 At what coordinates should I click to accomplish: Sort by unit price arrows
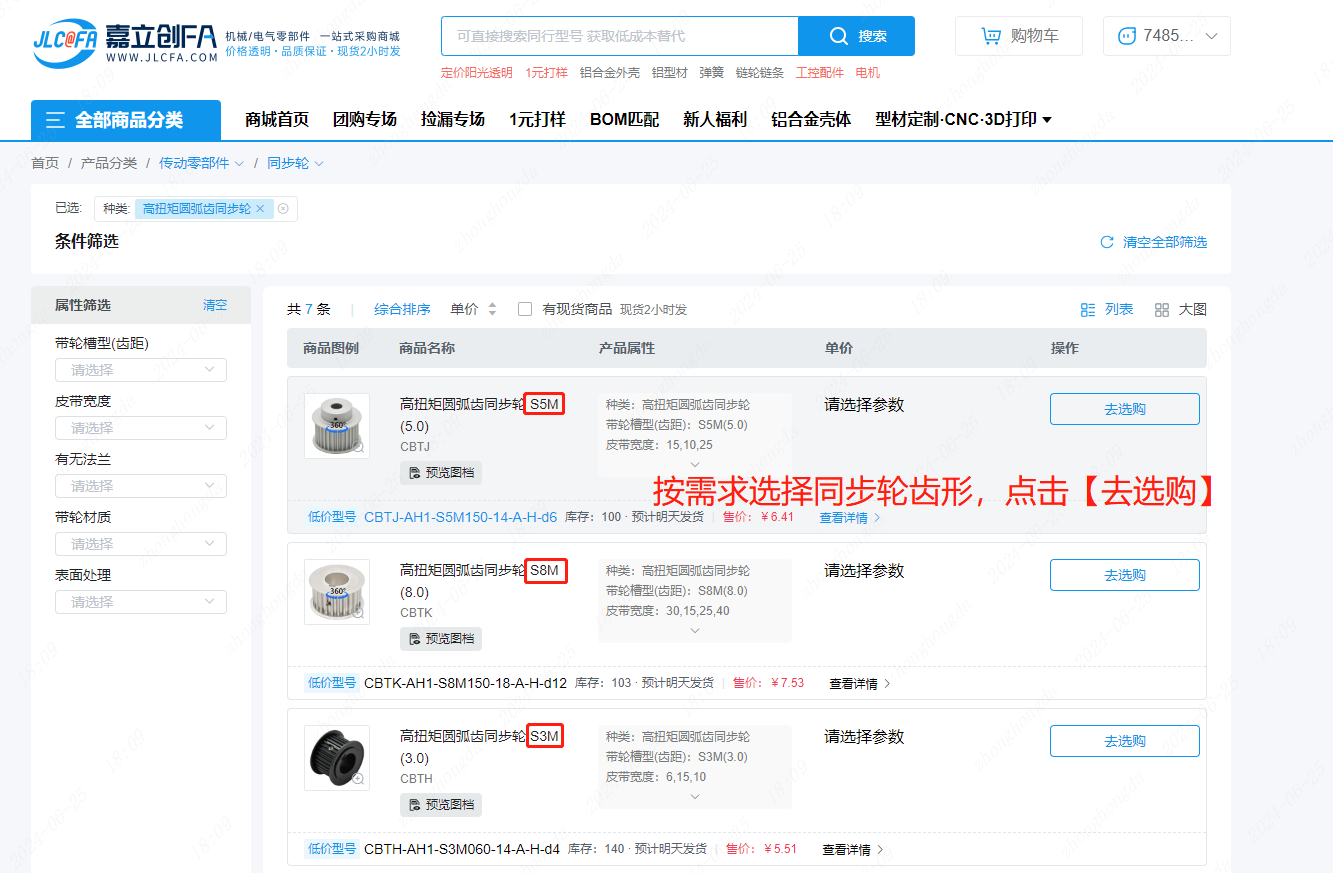(492, 310)
